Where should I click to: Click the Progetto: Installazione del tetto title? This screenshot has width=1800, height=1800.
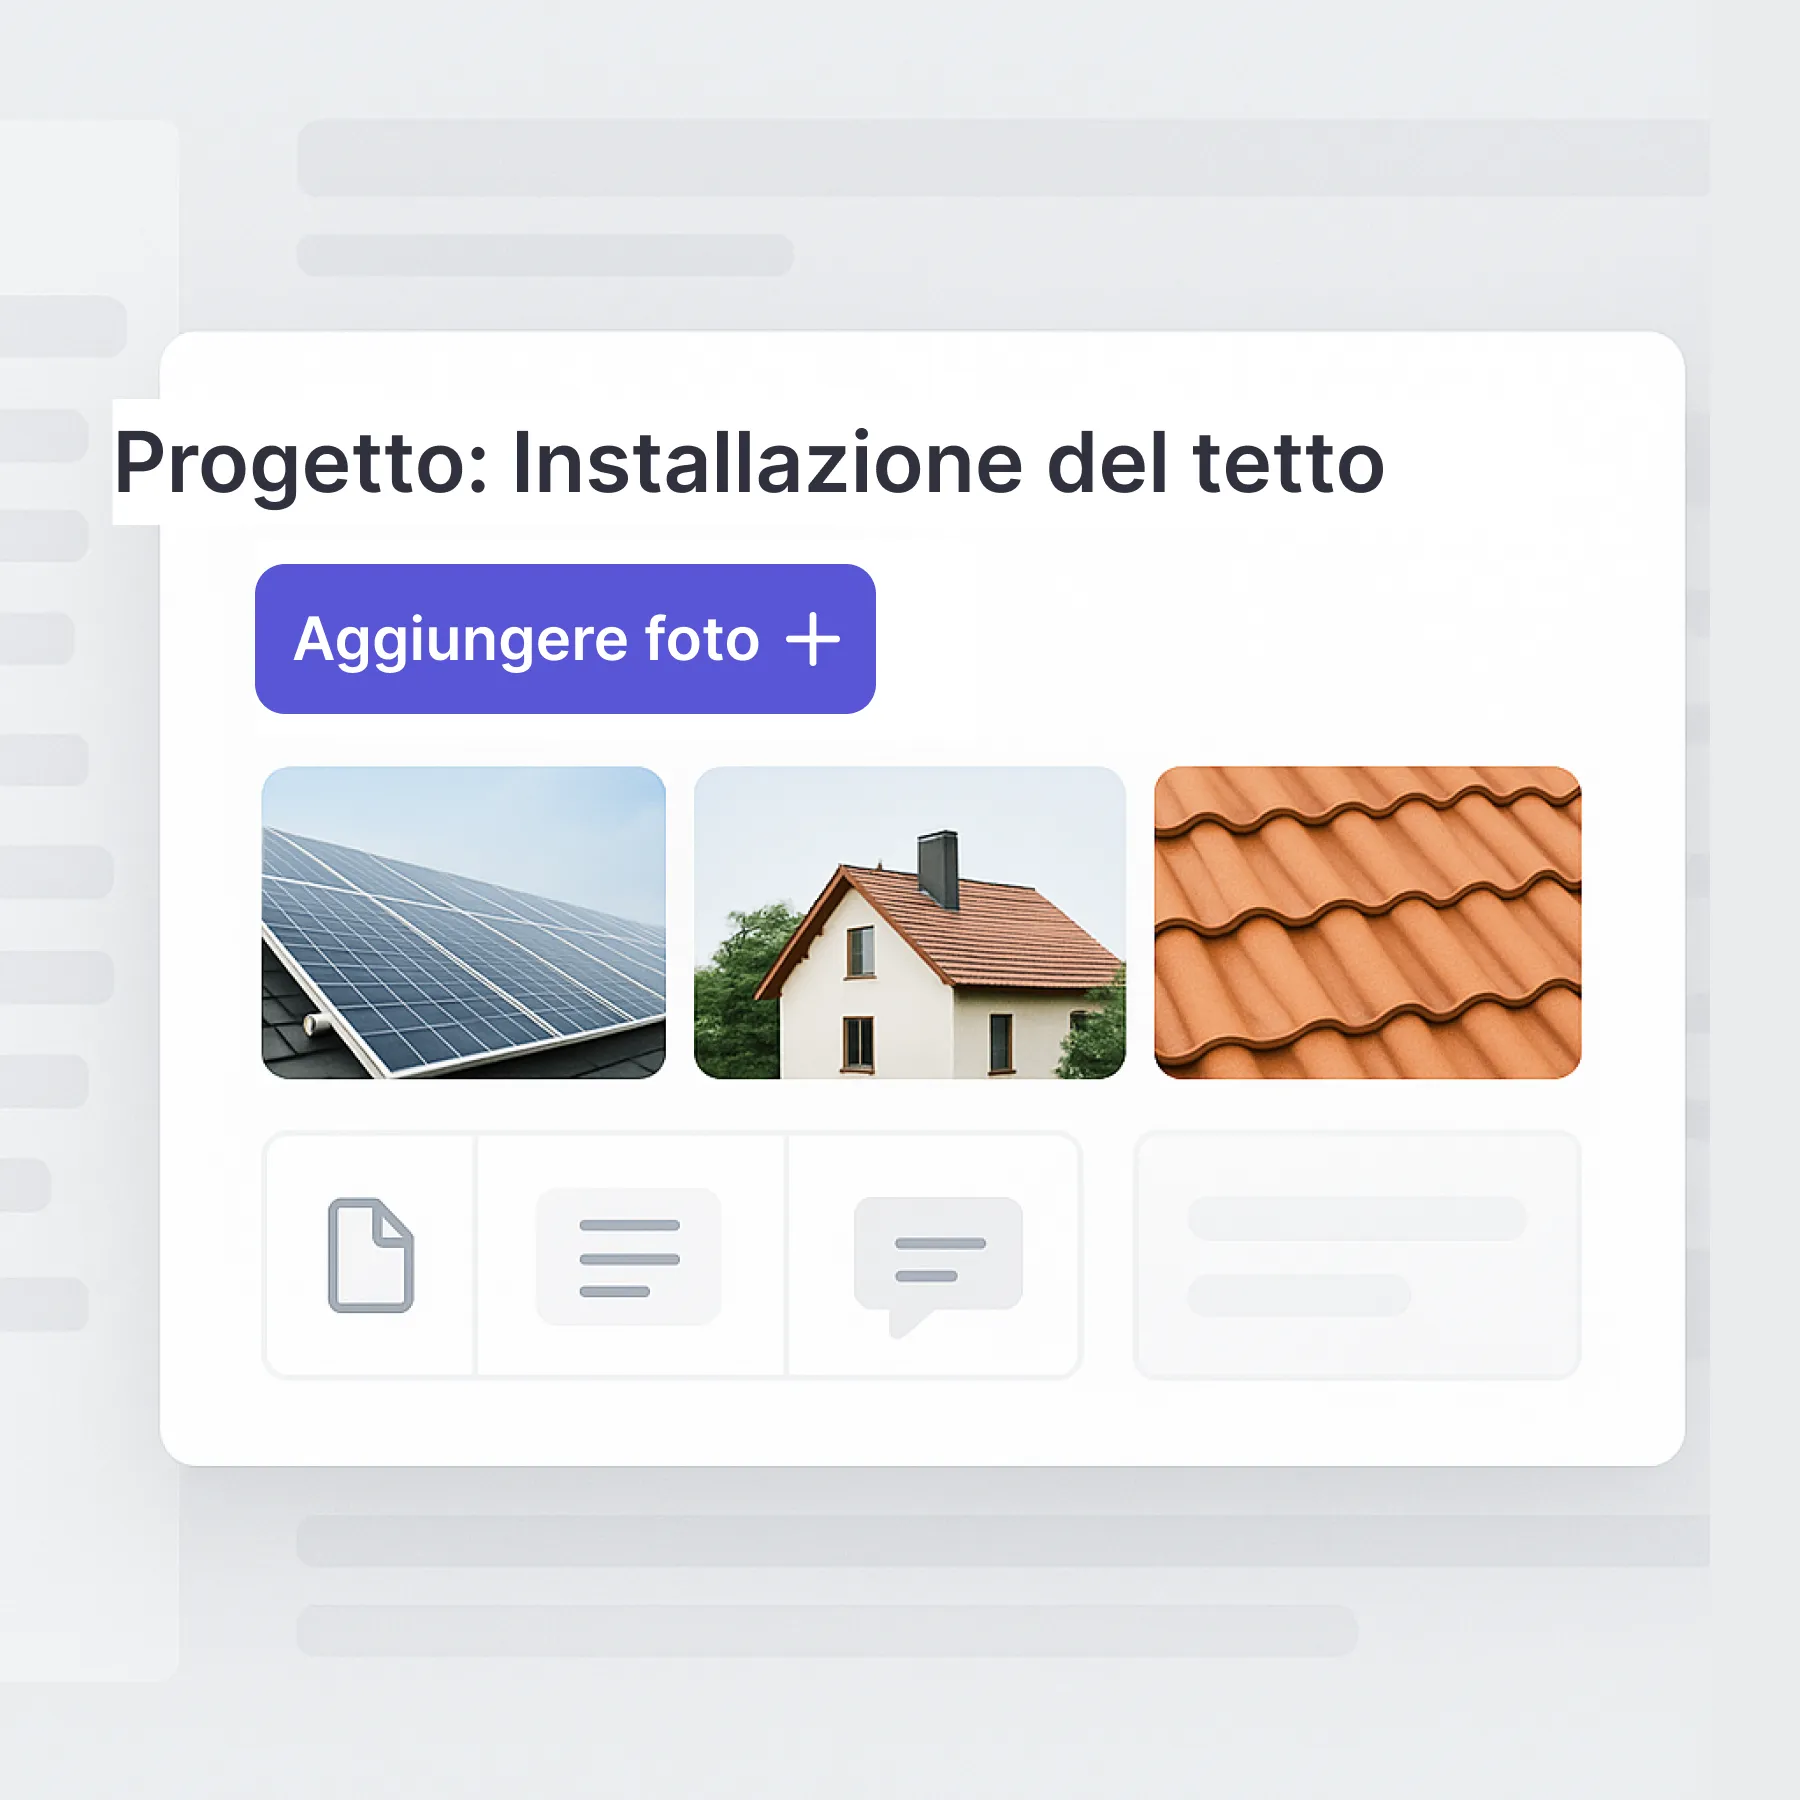pyautogui.click(x=749, y=463)
